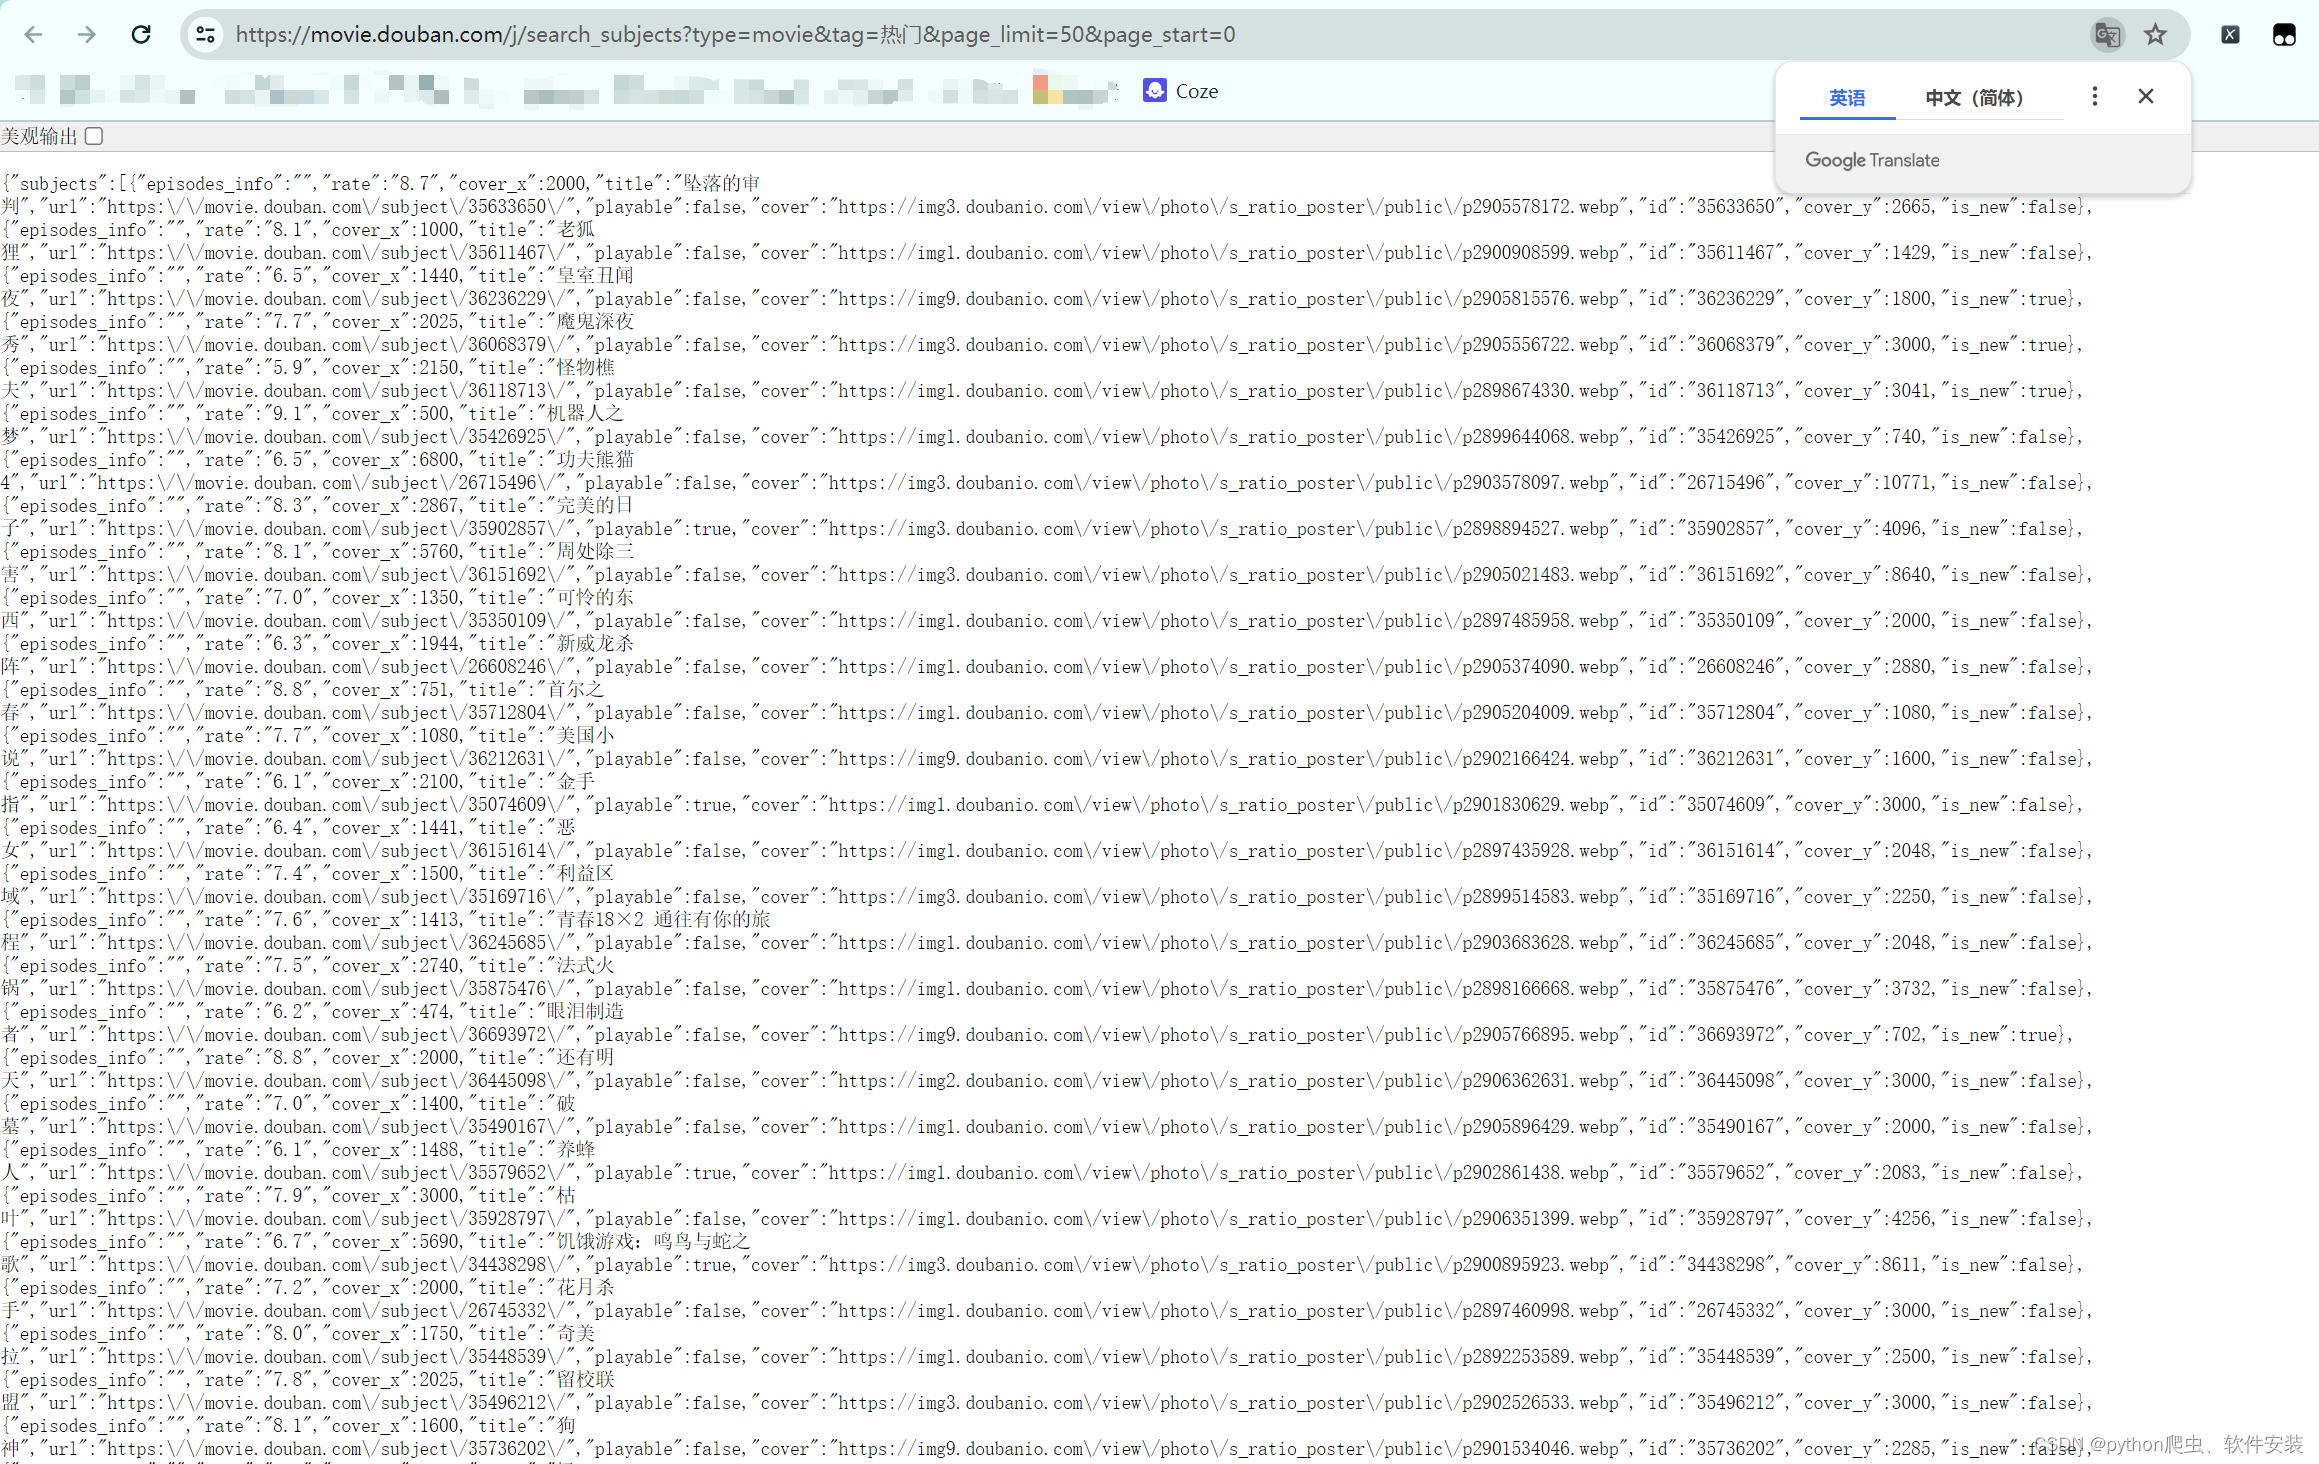The height and width of the screenshot is (1464, 2319).
Task: Click the title text 皇室丑闻
Action: coord(595,275)
